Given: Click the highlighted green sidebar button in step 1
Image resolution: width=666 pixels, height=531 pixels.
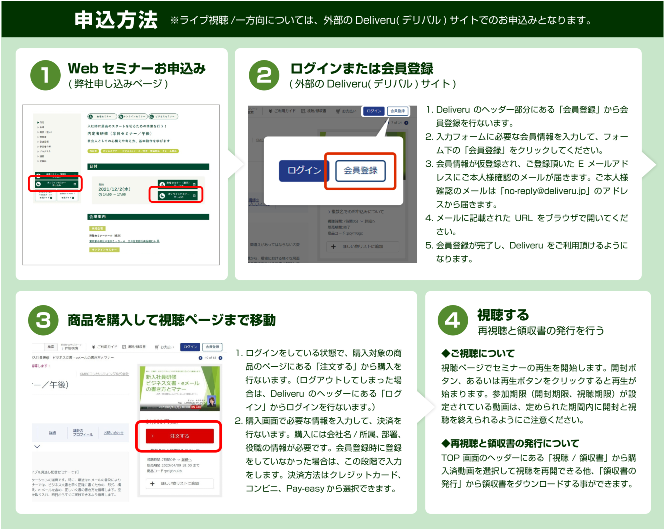Looking at the screenshot, I should click(56, 184).
